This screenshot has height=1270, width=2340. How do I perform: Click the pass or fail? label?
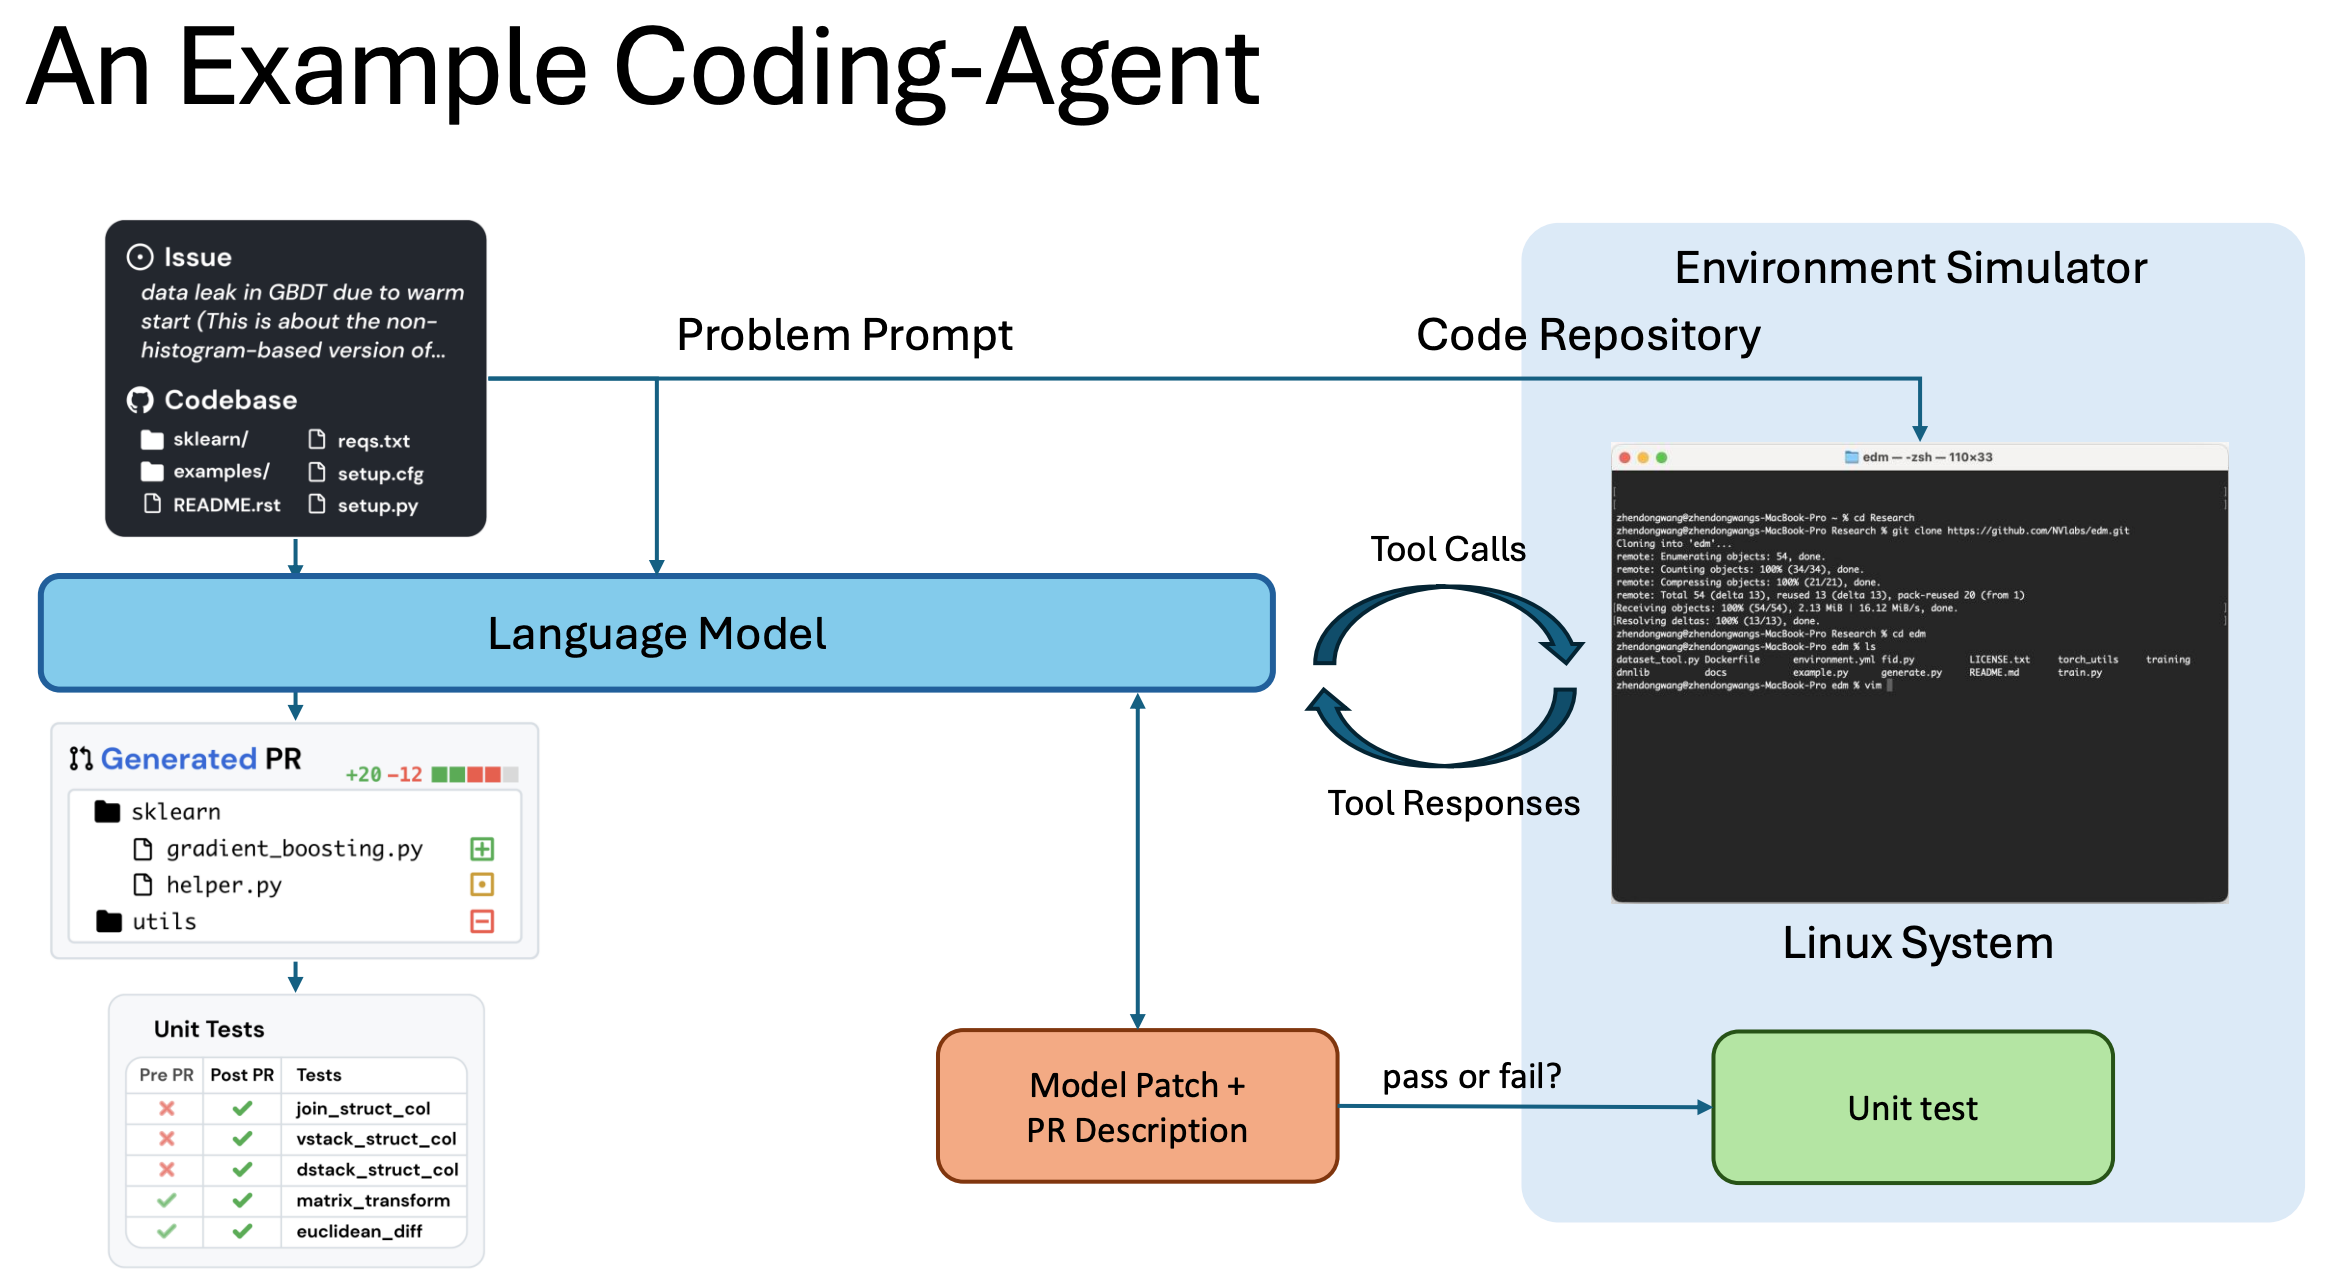tap(1471, 1076)
